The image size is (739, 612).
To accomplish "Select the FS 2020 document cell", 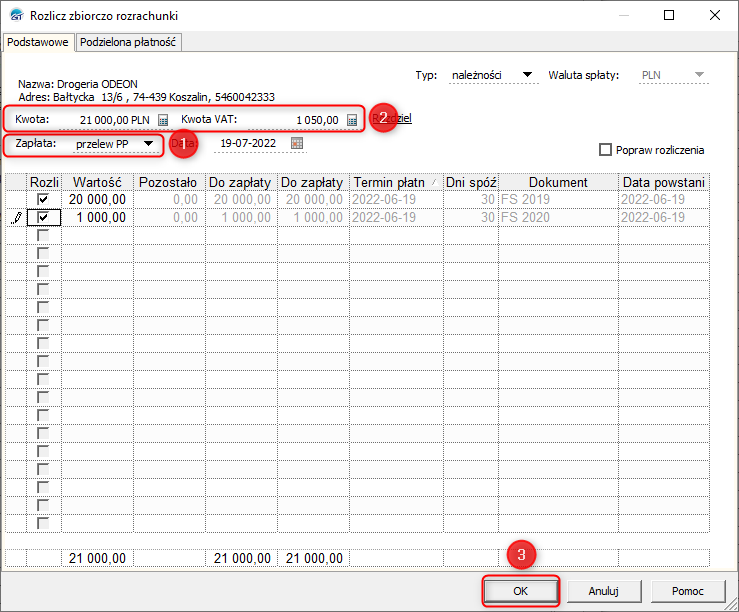I will (x=558, y=217).
